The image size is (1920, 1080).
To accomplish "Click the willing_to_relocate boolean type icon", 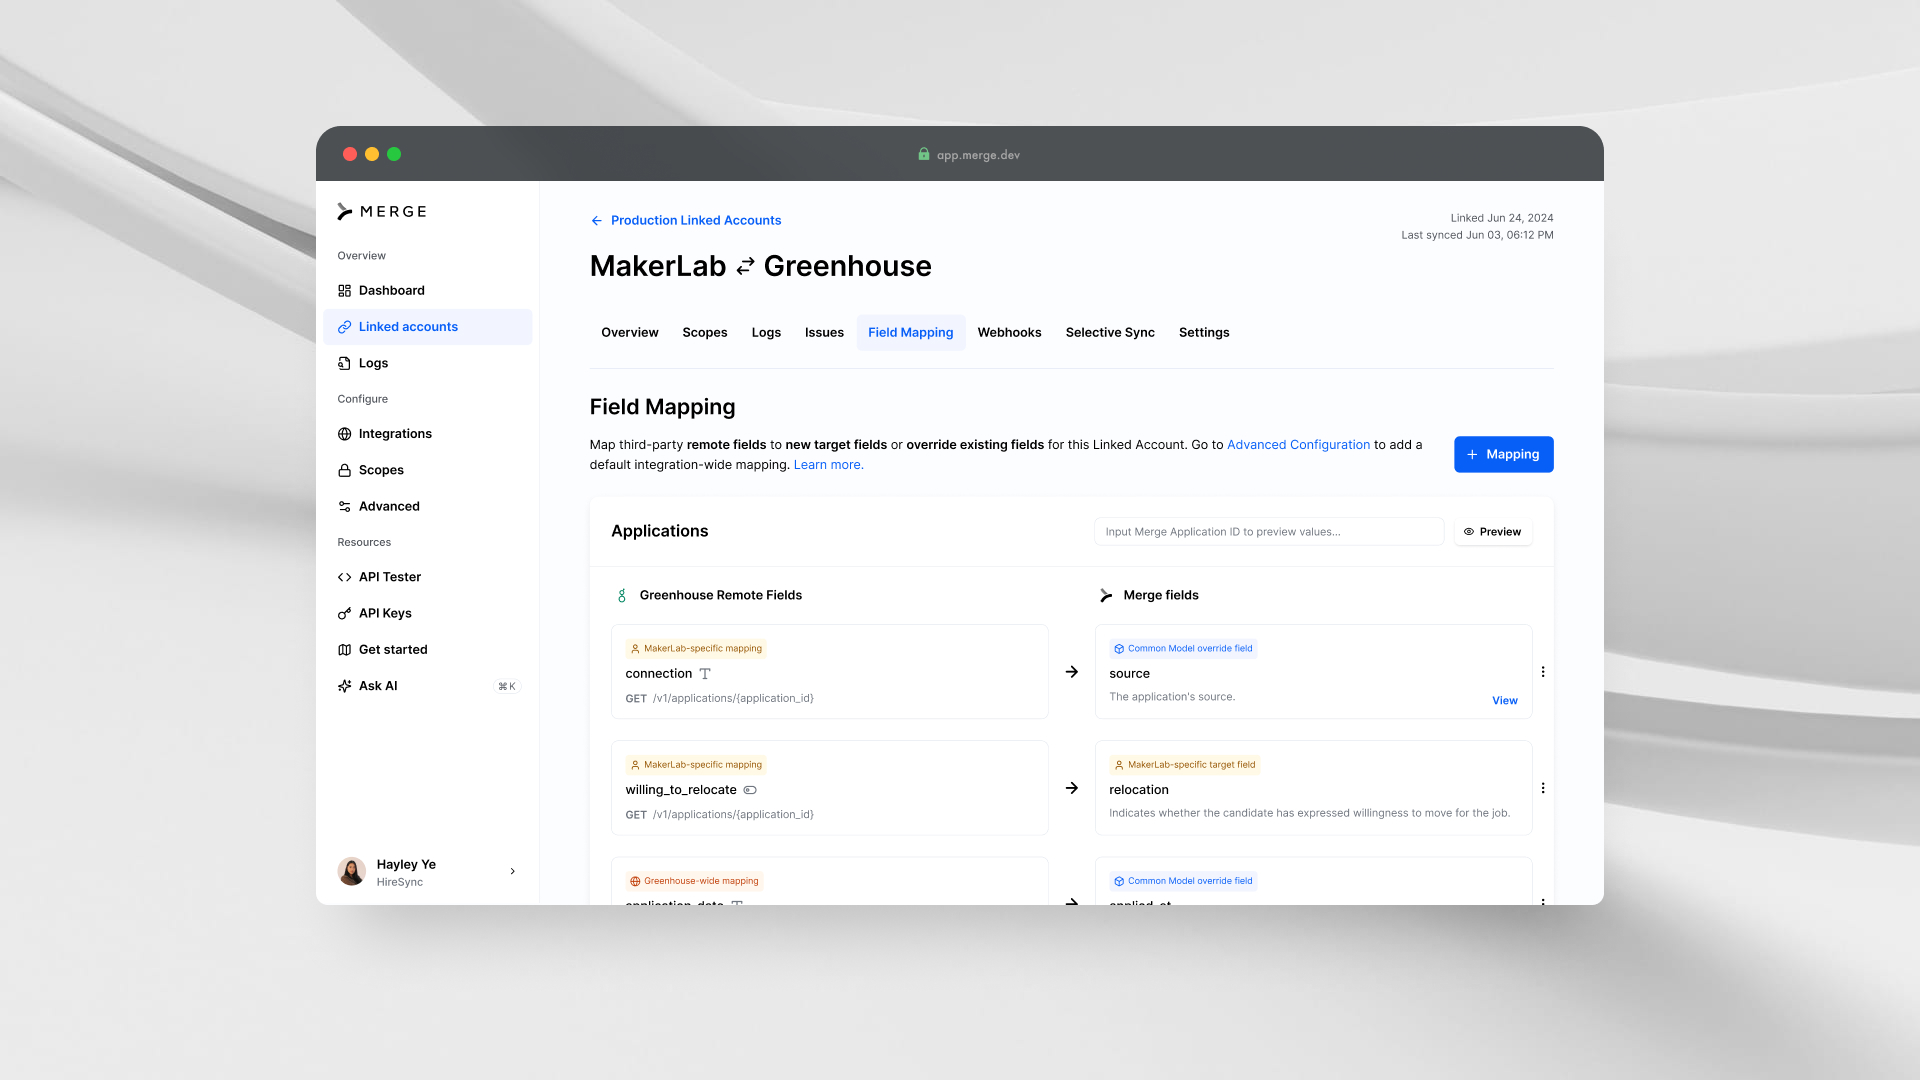I will click(x=750, y=790).
